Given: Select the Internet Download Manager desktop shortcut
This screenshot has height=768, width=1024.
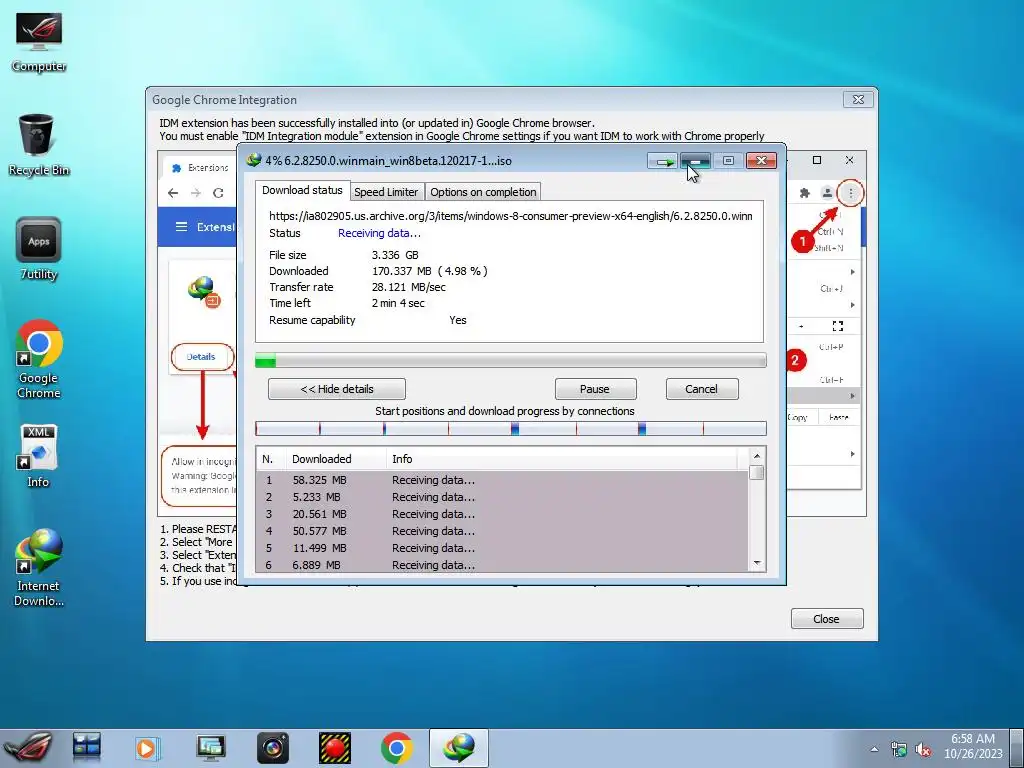Looking at the screenshot, I should 39,568.
